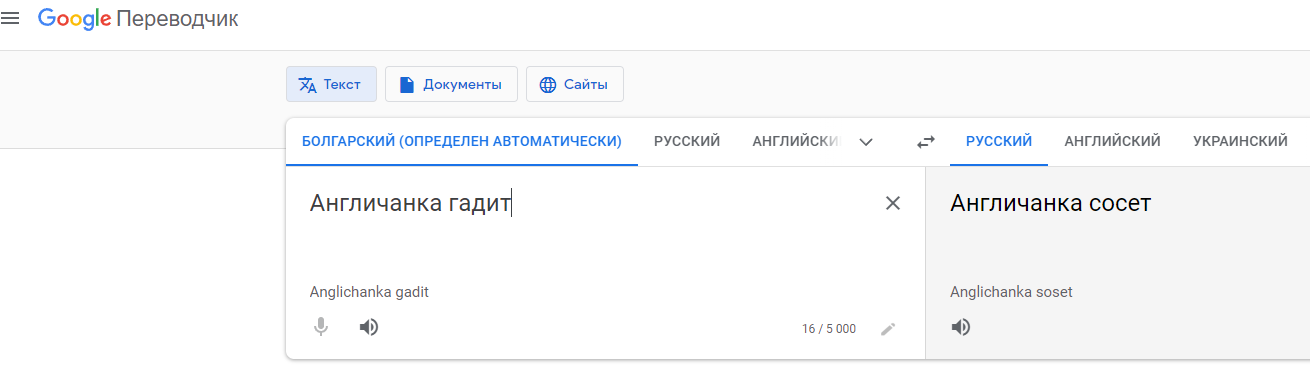Click the Google Переводчик logo
The image size is (1310, 381).
(x=138, y=19)
